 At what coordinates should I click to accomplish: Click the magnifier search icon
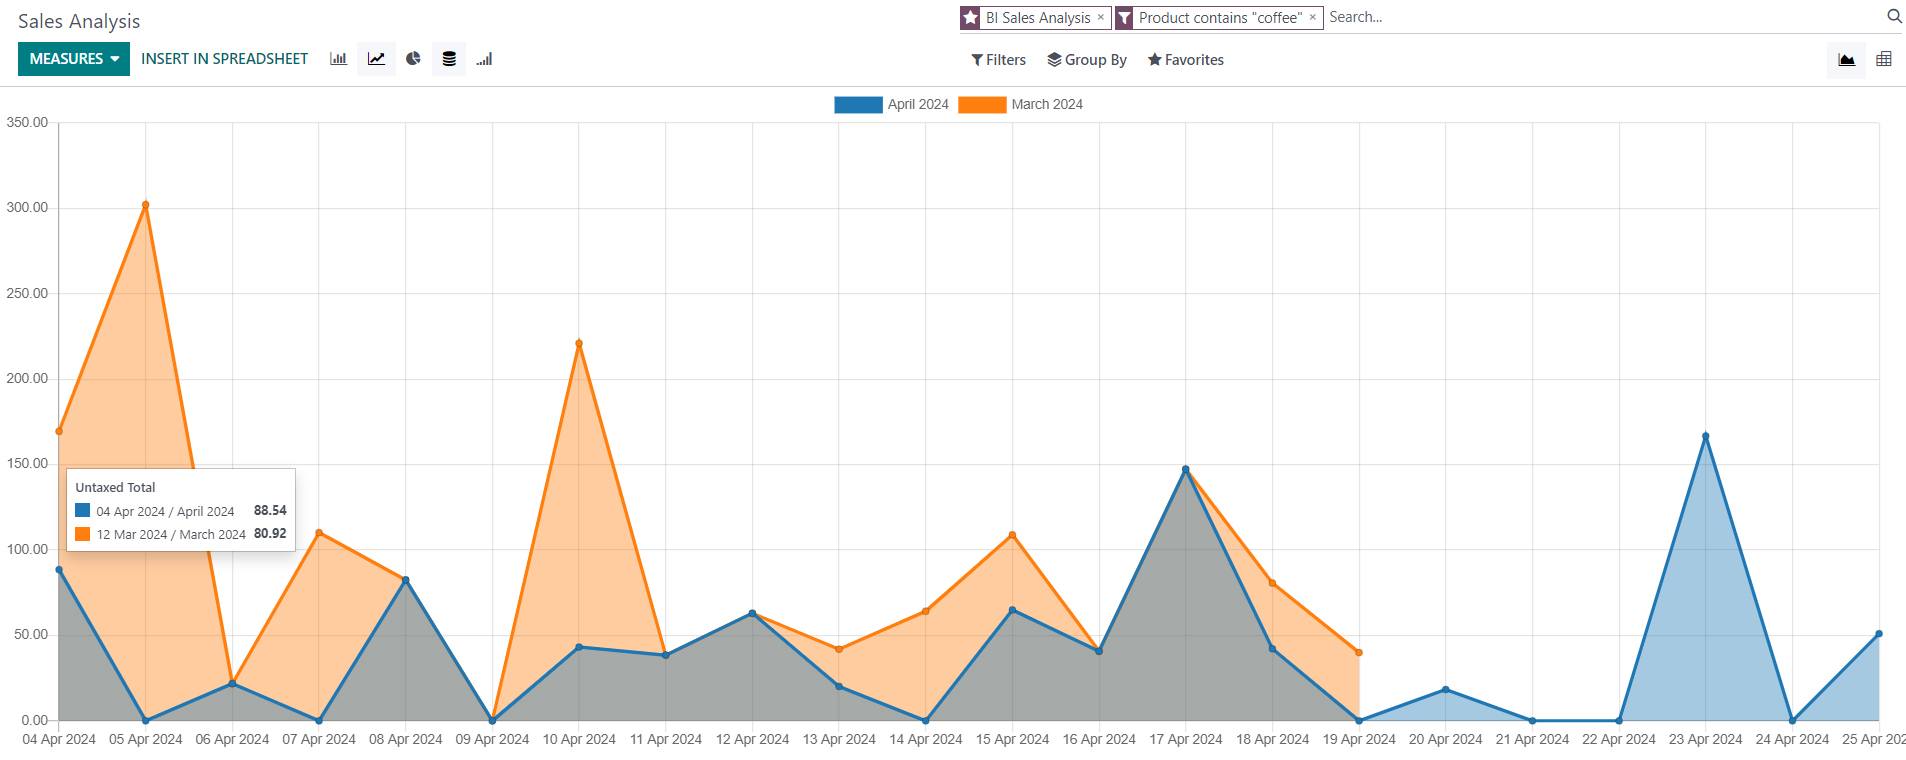pos(1894,16)
